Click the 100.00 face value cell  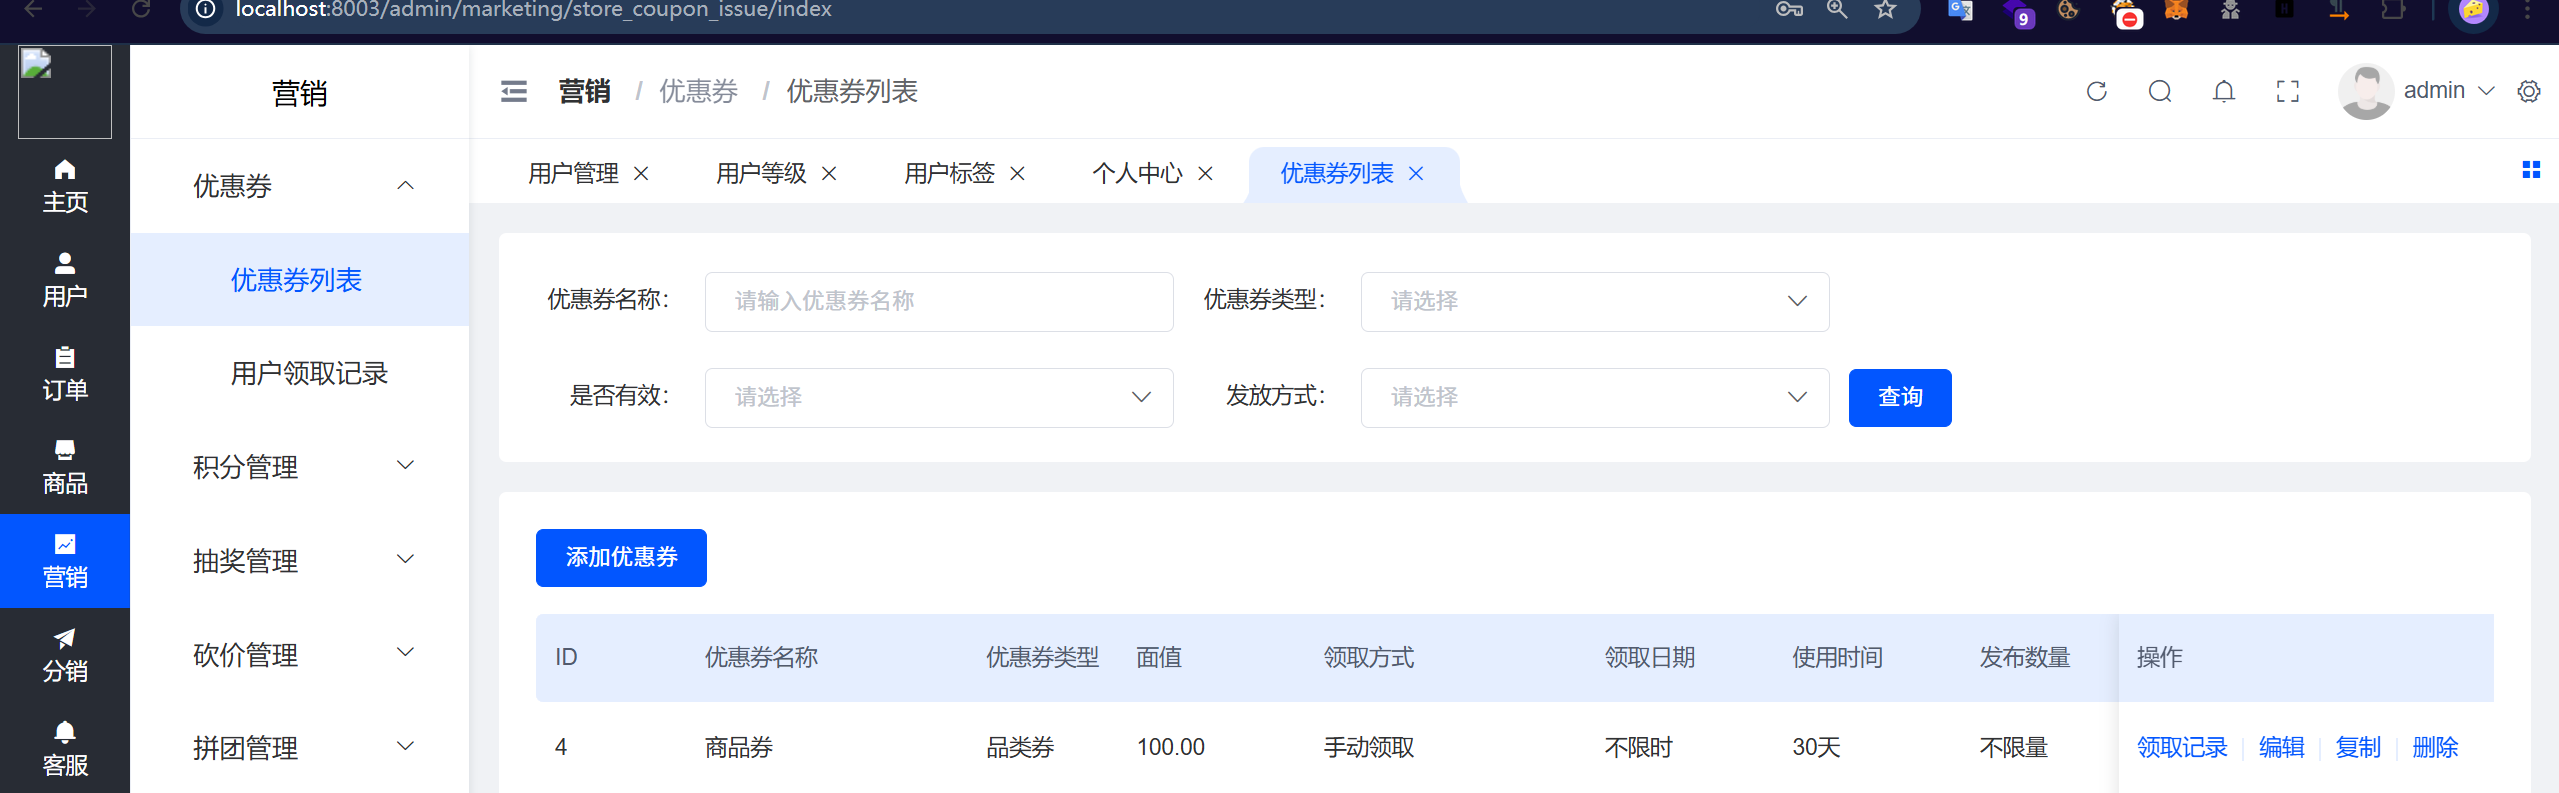point(1171,748)
